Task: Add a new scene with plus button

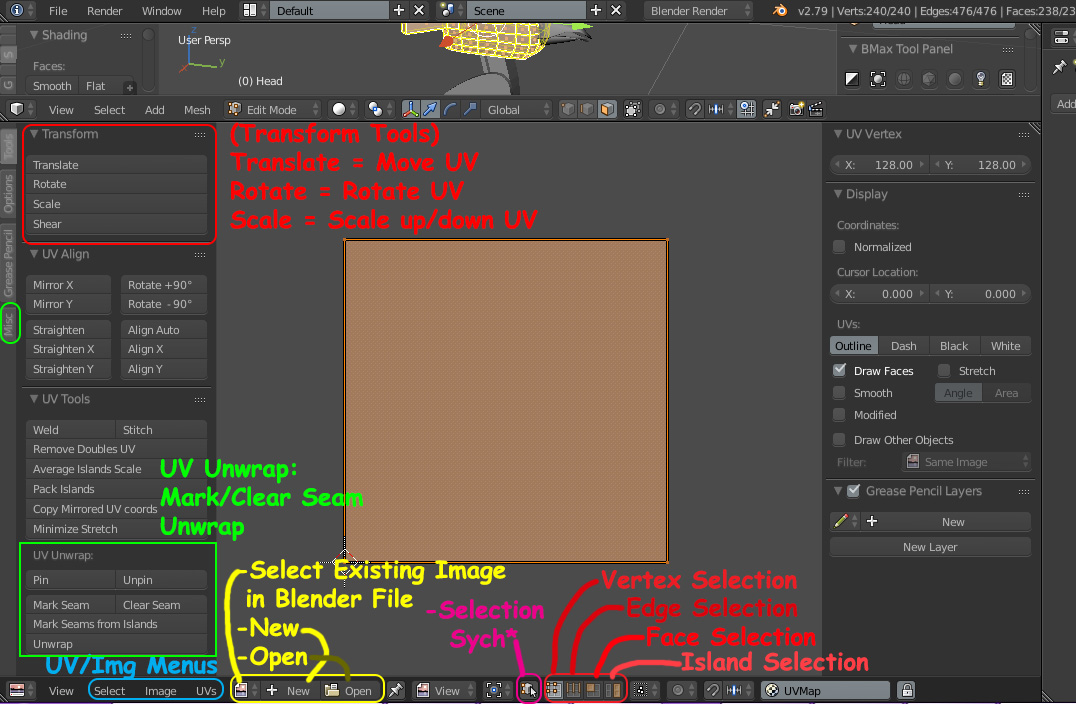Action: 596,10
